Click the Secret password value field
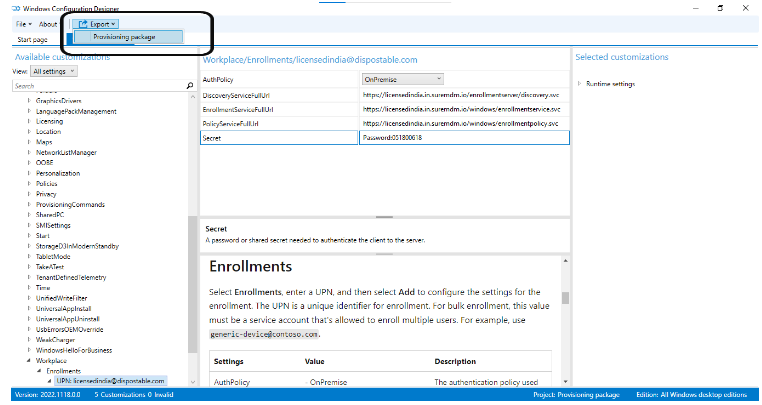This screenshot has width=762, height=405. 464,138
